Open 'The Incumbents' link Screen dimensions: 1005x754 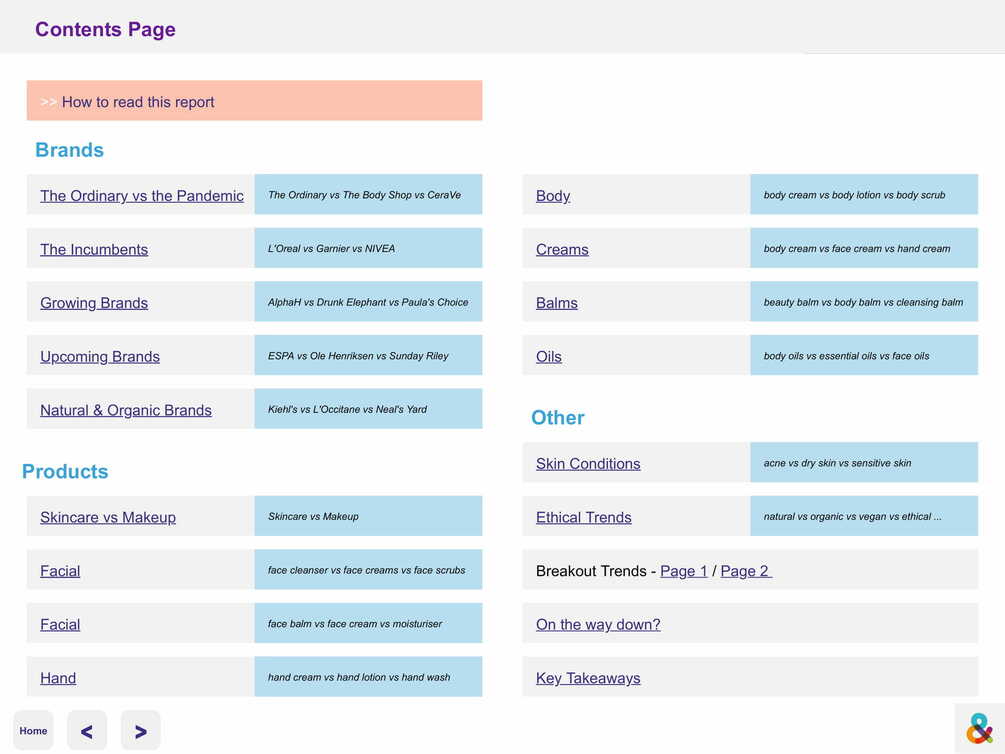[94, 249]
